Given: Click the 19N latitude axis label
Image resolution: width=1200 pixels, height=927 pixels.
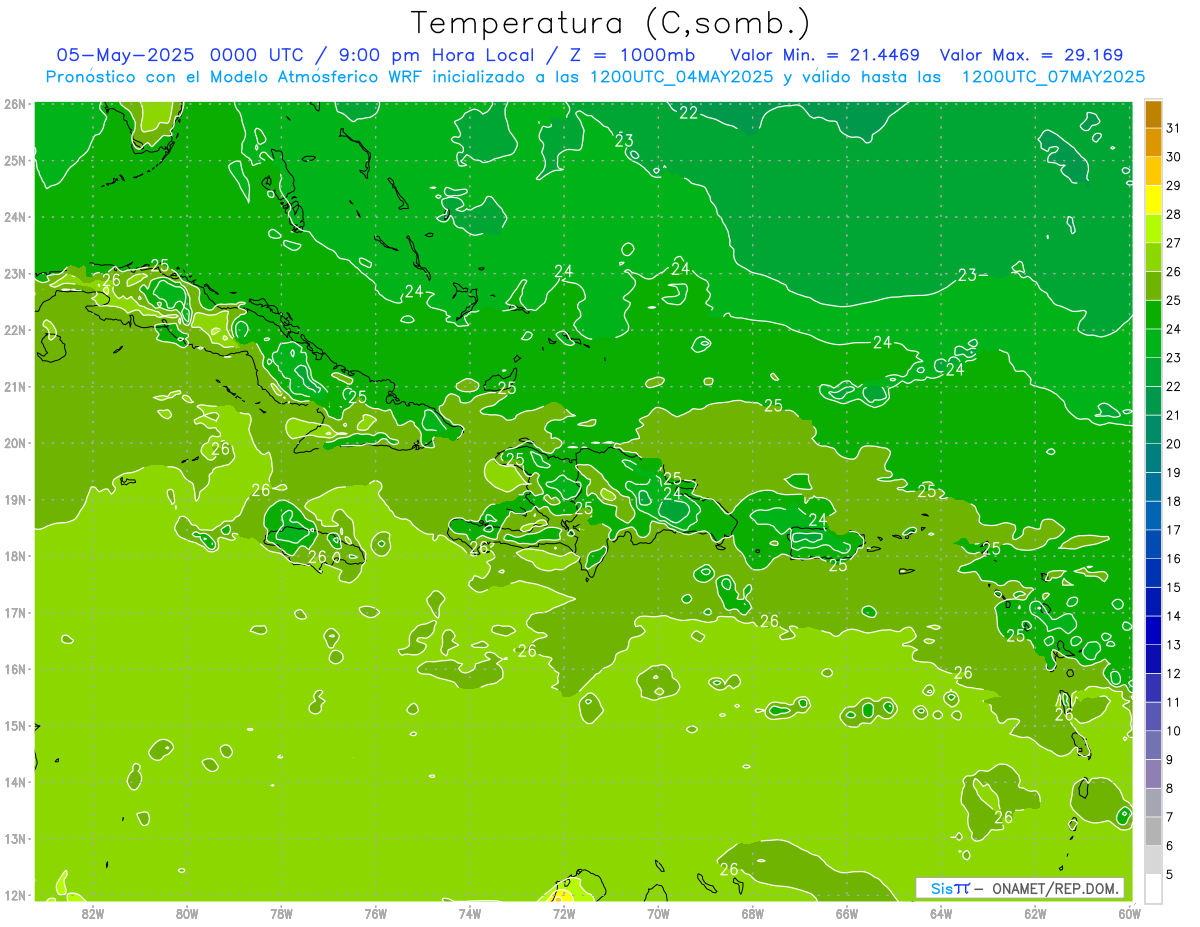Looking at the screenshot, I should (16, 500).
